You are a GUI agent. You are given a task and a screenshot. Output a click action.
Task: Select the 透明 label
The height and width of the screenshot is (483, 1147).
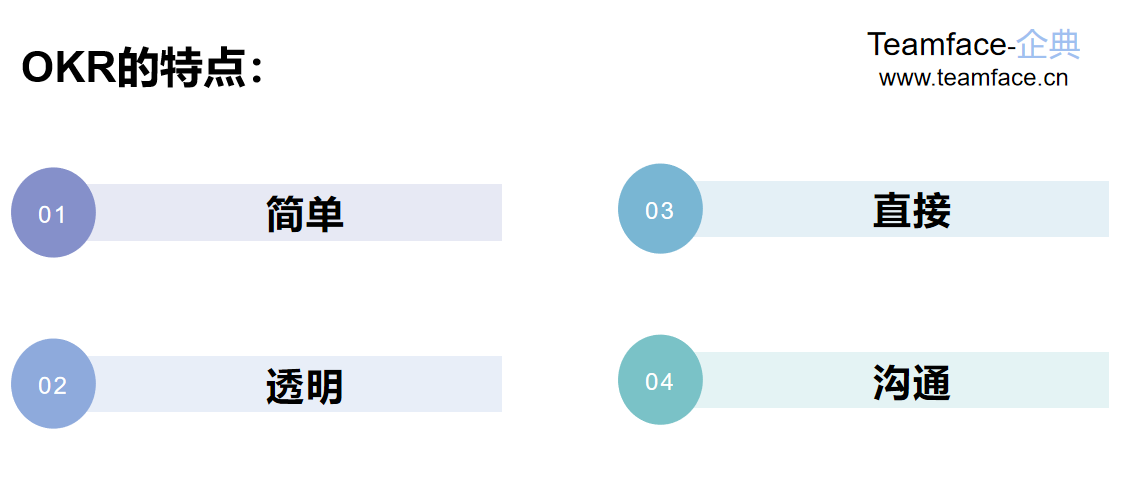(x=304, y=386)
